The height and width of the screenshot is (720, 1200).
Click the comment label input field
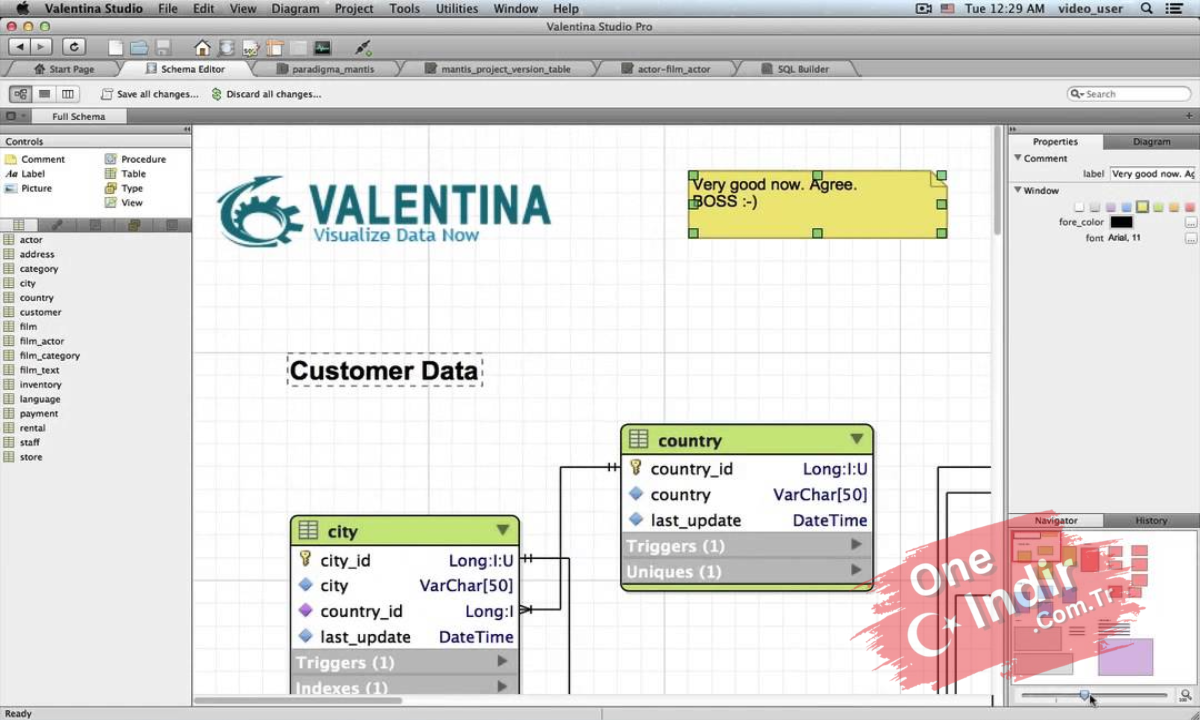point(1152,174)
